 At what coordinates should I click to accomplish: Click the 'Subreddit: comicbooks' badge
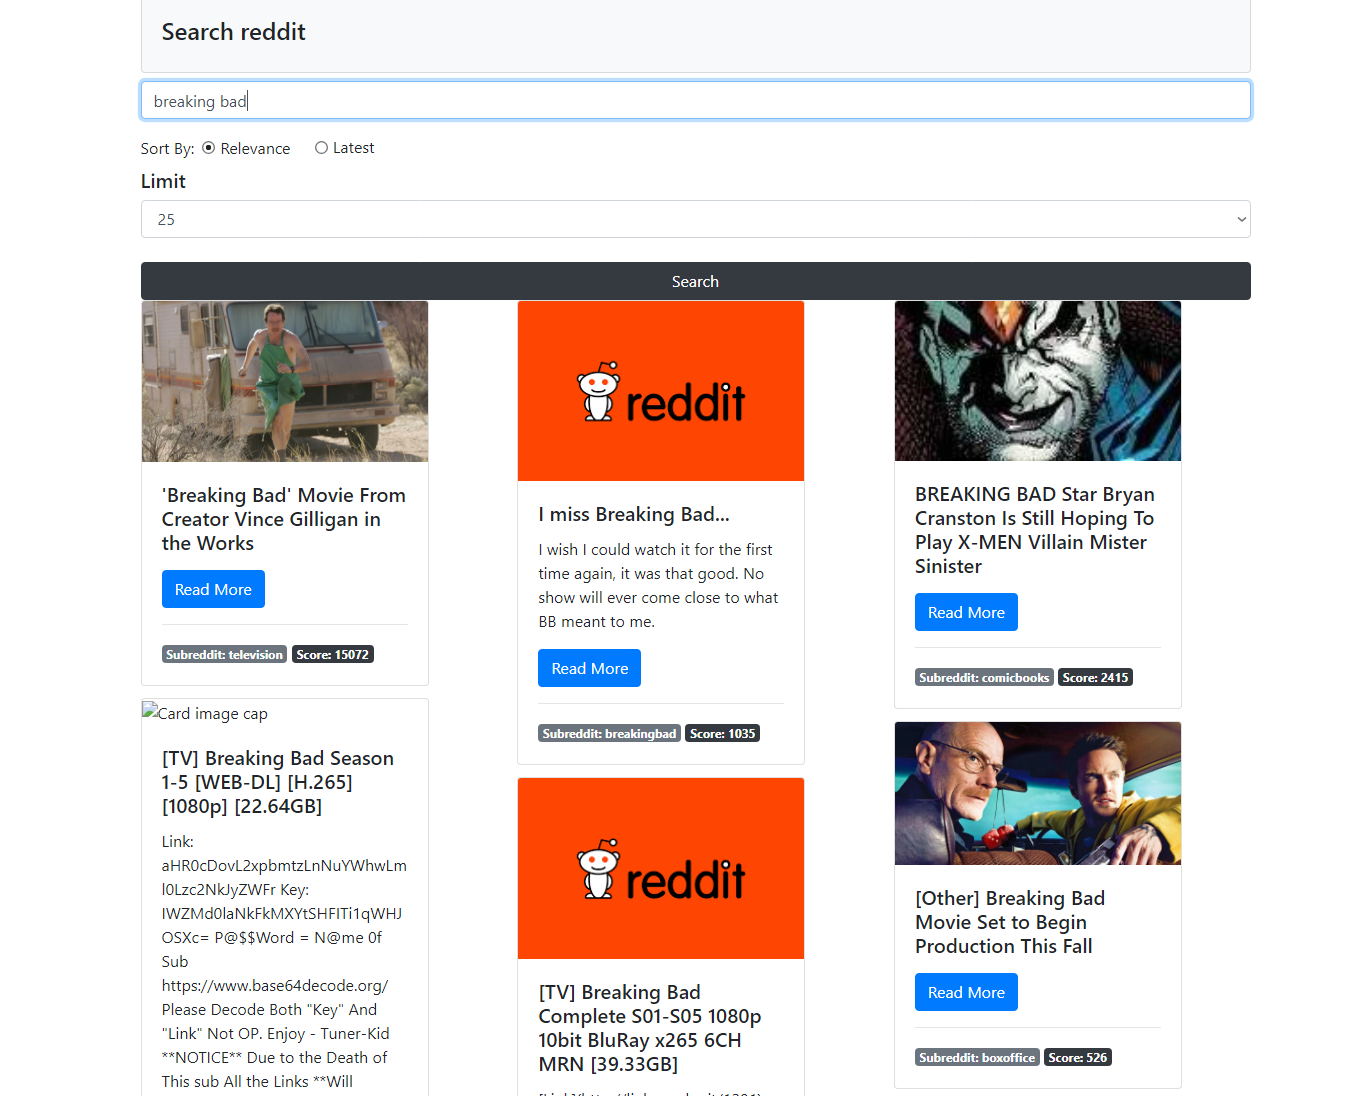point(984,677)
